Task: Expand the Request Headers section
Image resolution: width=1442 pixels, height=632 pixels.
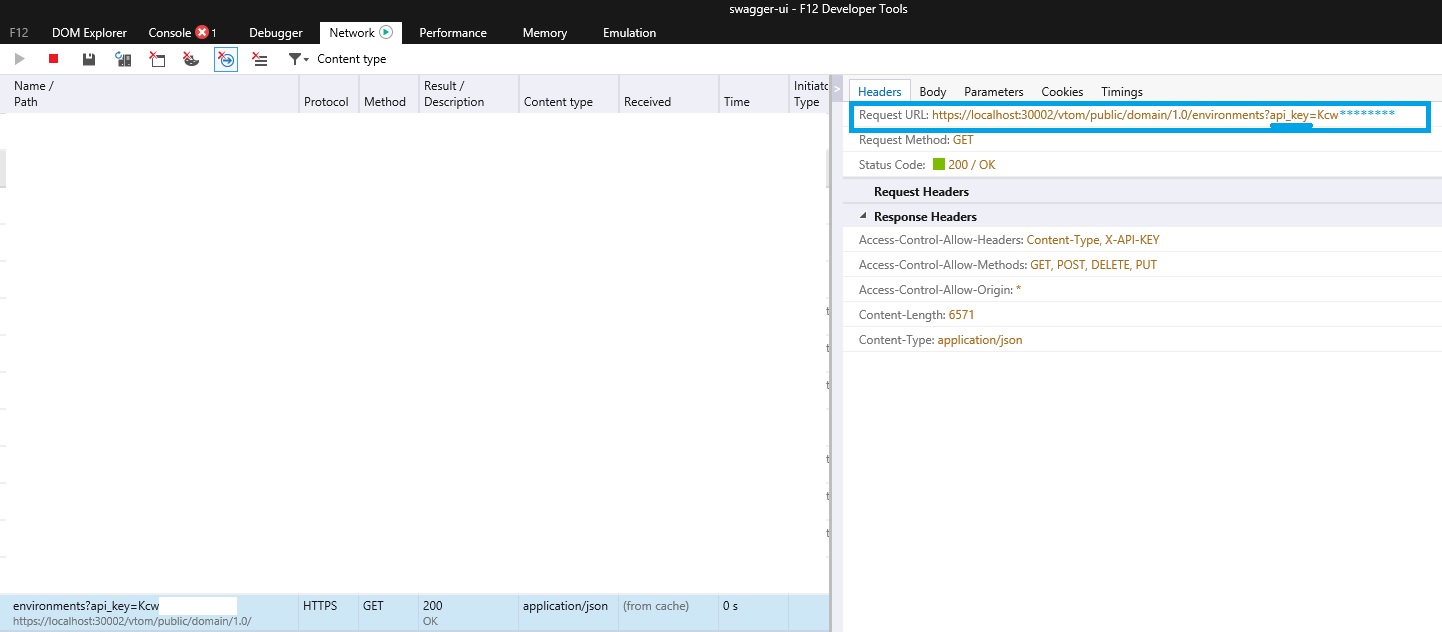Action: (921, 191)
